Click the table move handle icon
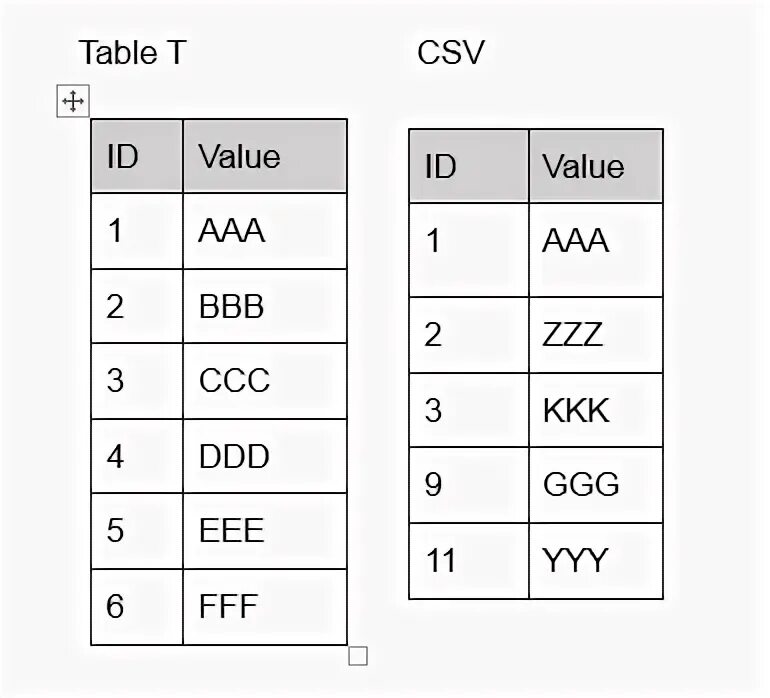 (x=73, y=101)
